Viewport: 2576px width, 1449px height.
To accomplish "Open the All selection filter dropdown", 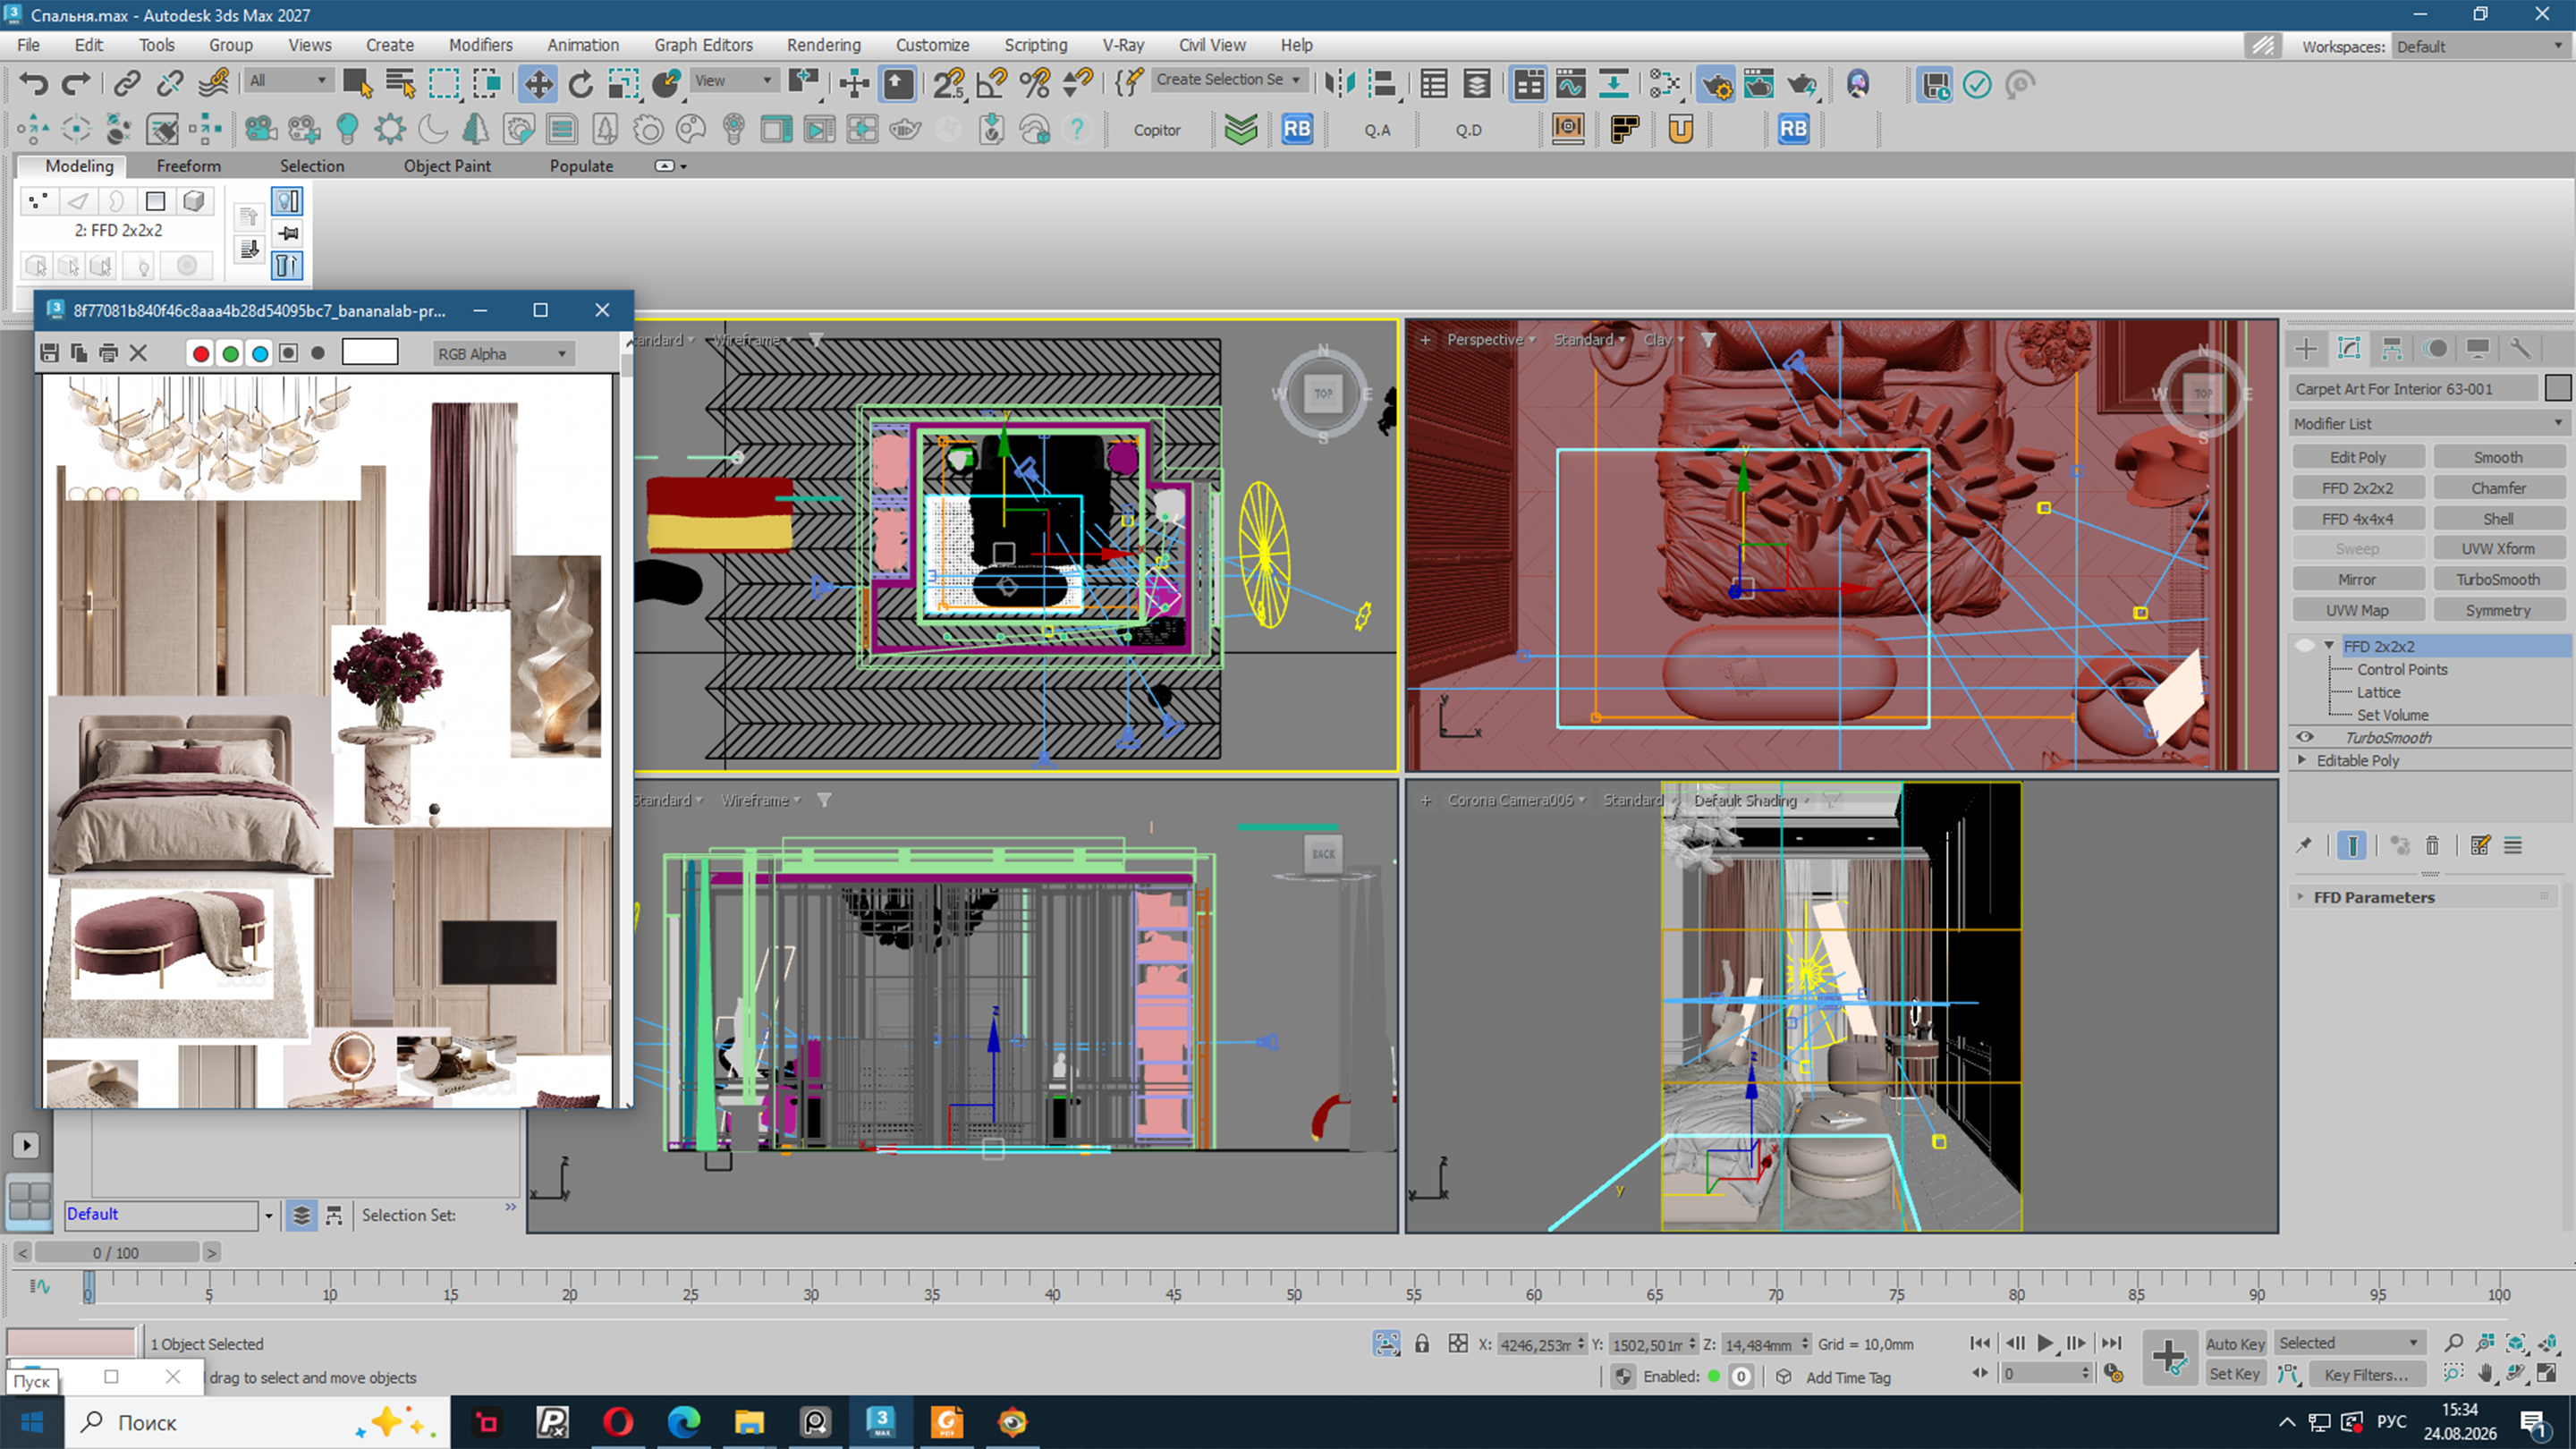I will coord(288,80).
